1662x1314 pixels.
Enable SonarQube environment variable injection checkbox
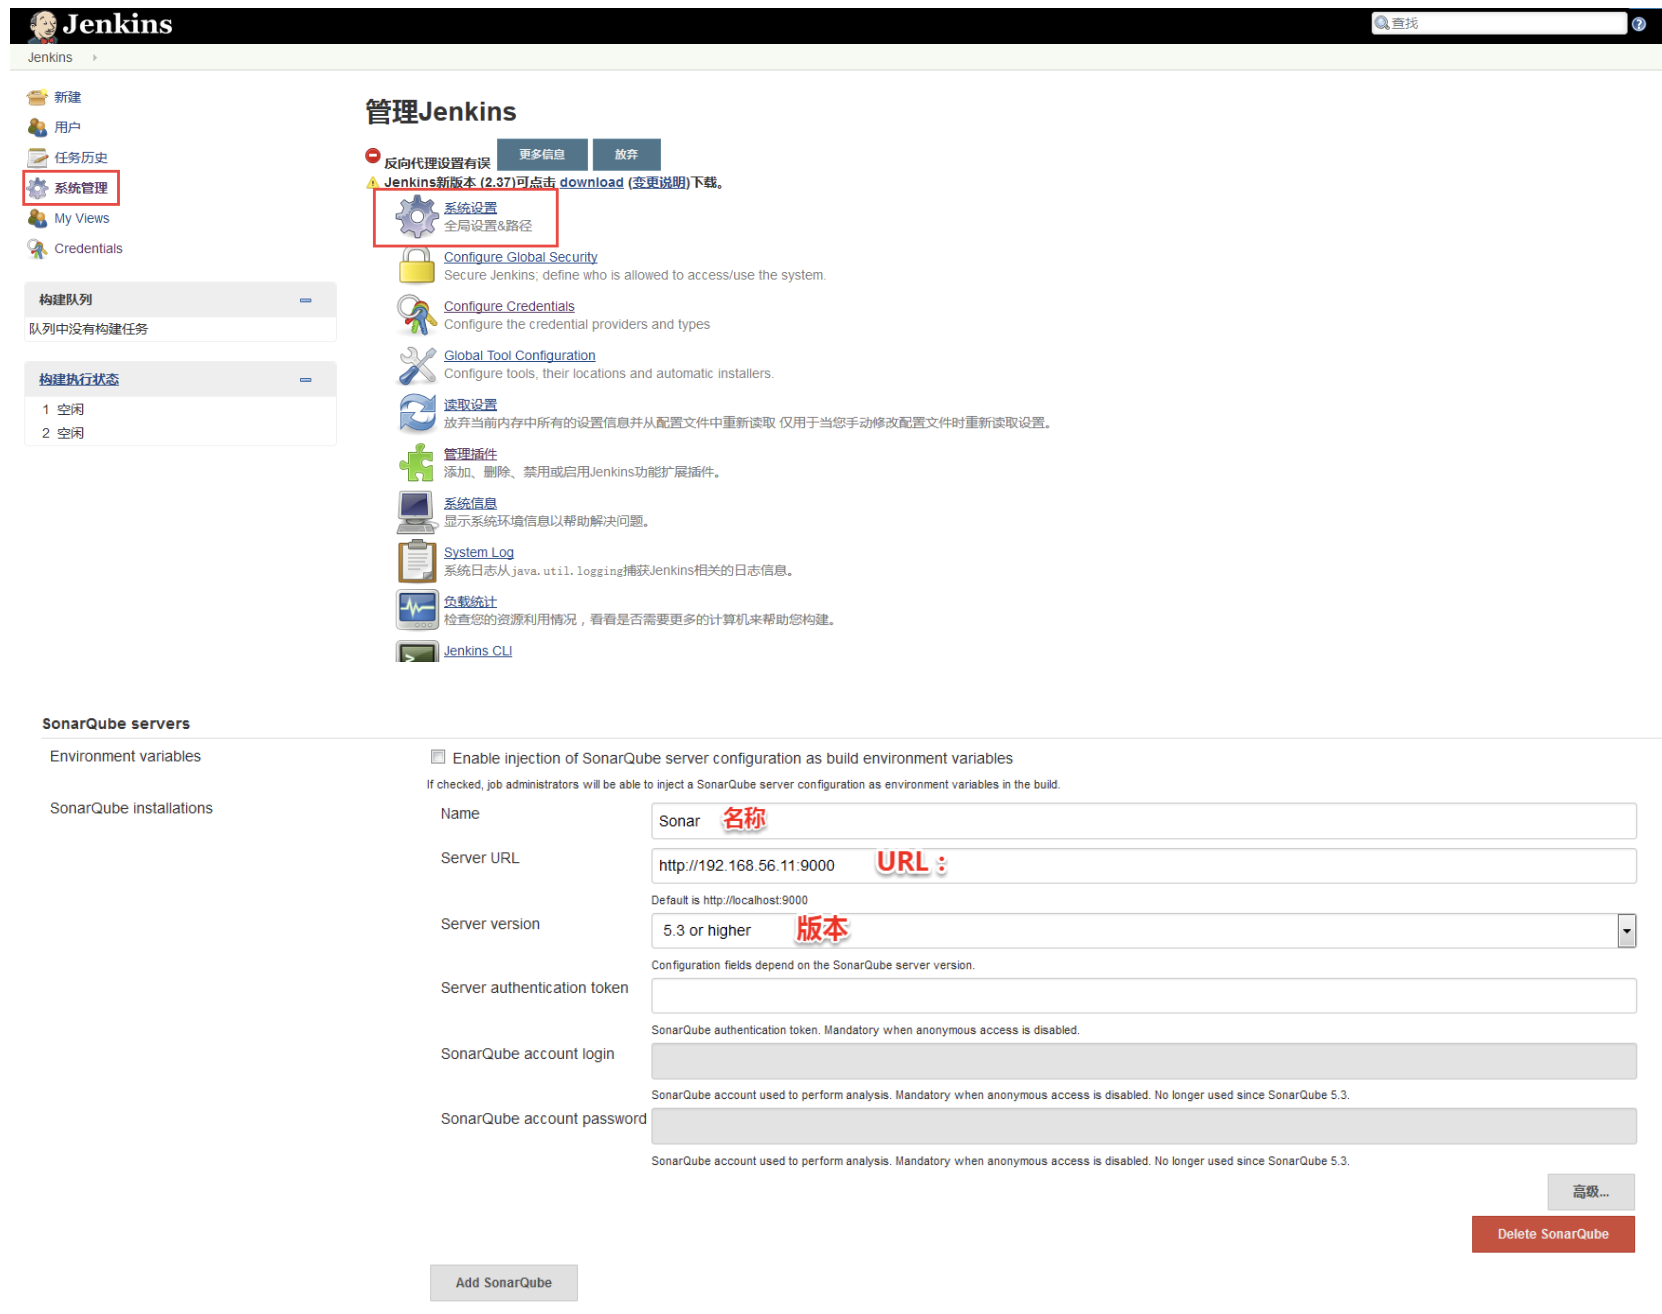coord(438,757)
